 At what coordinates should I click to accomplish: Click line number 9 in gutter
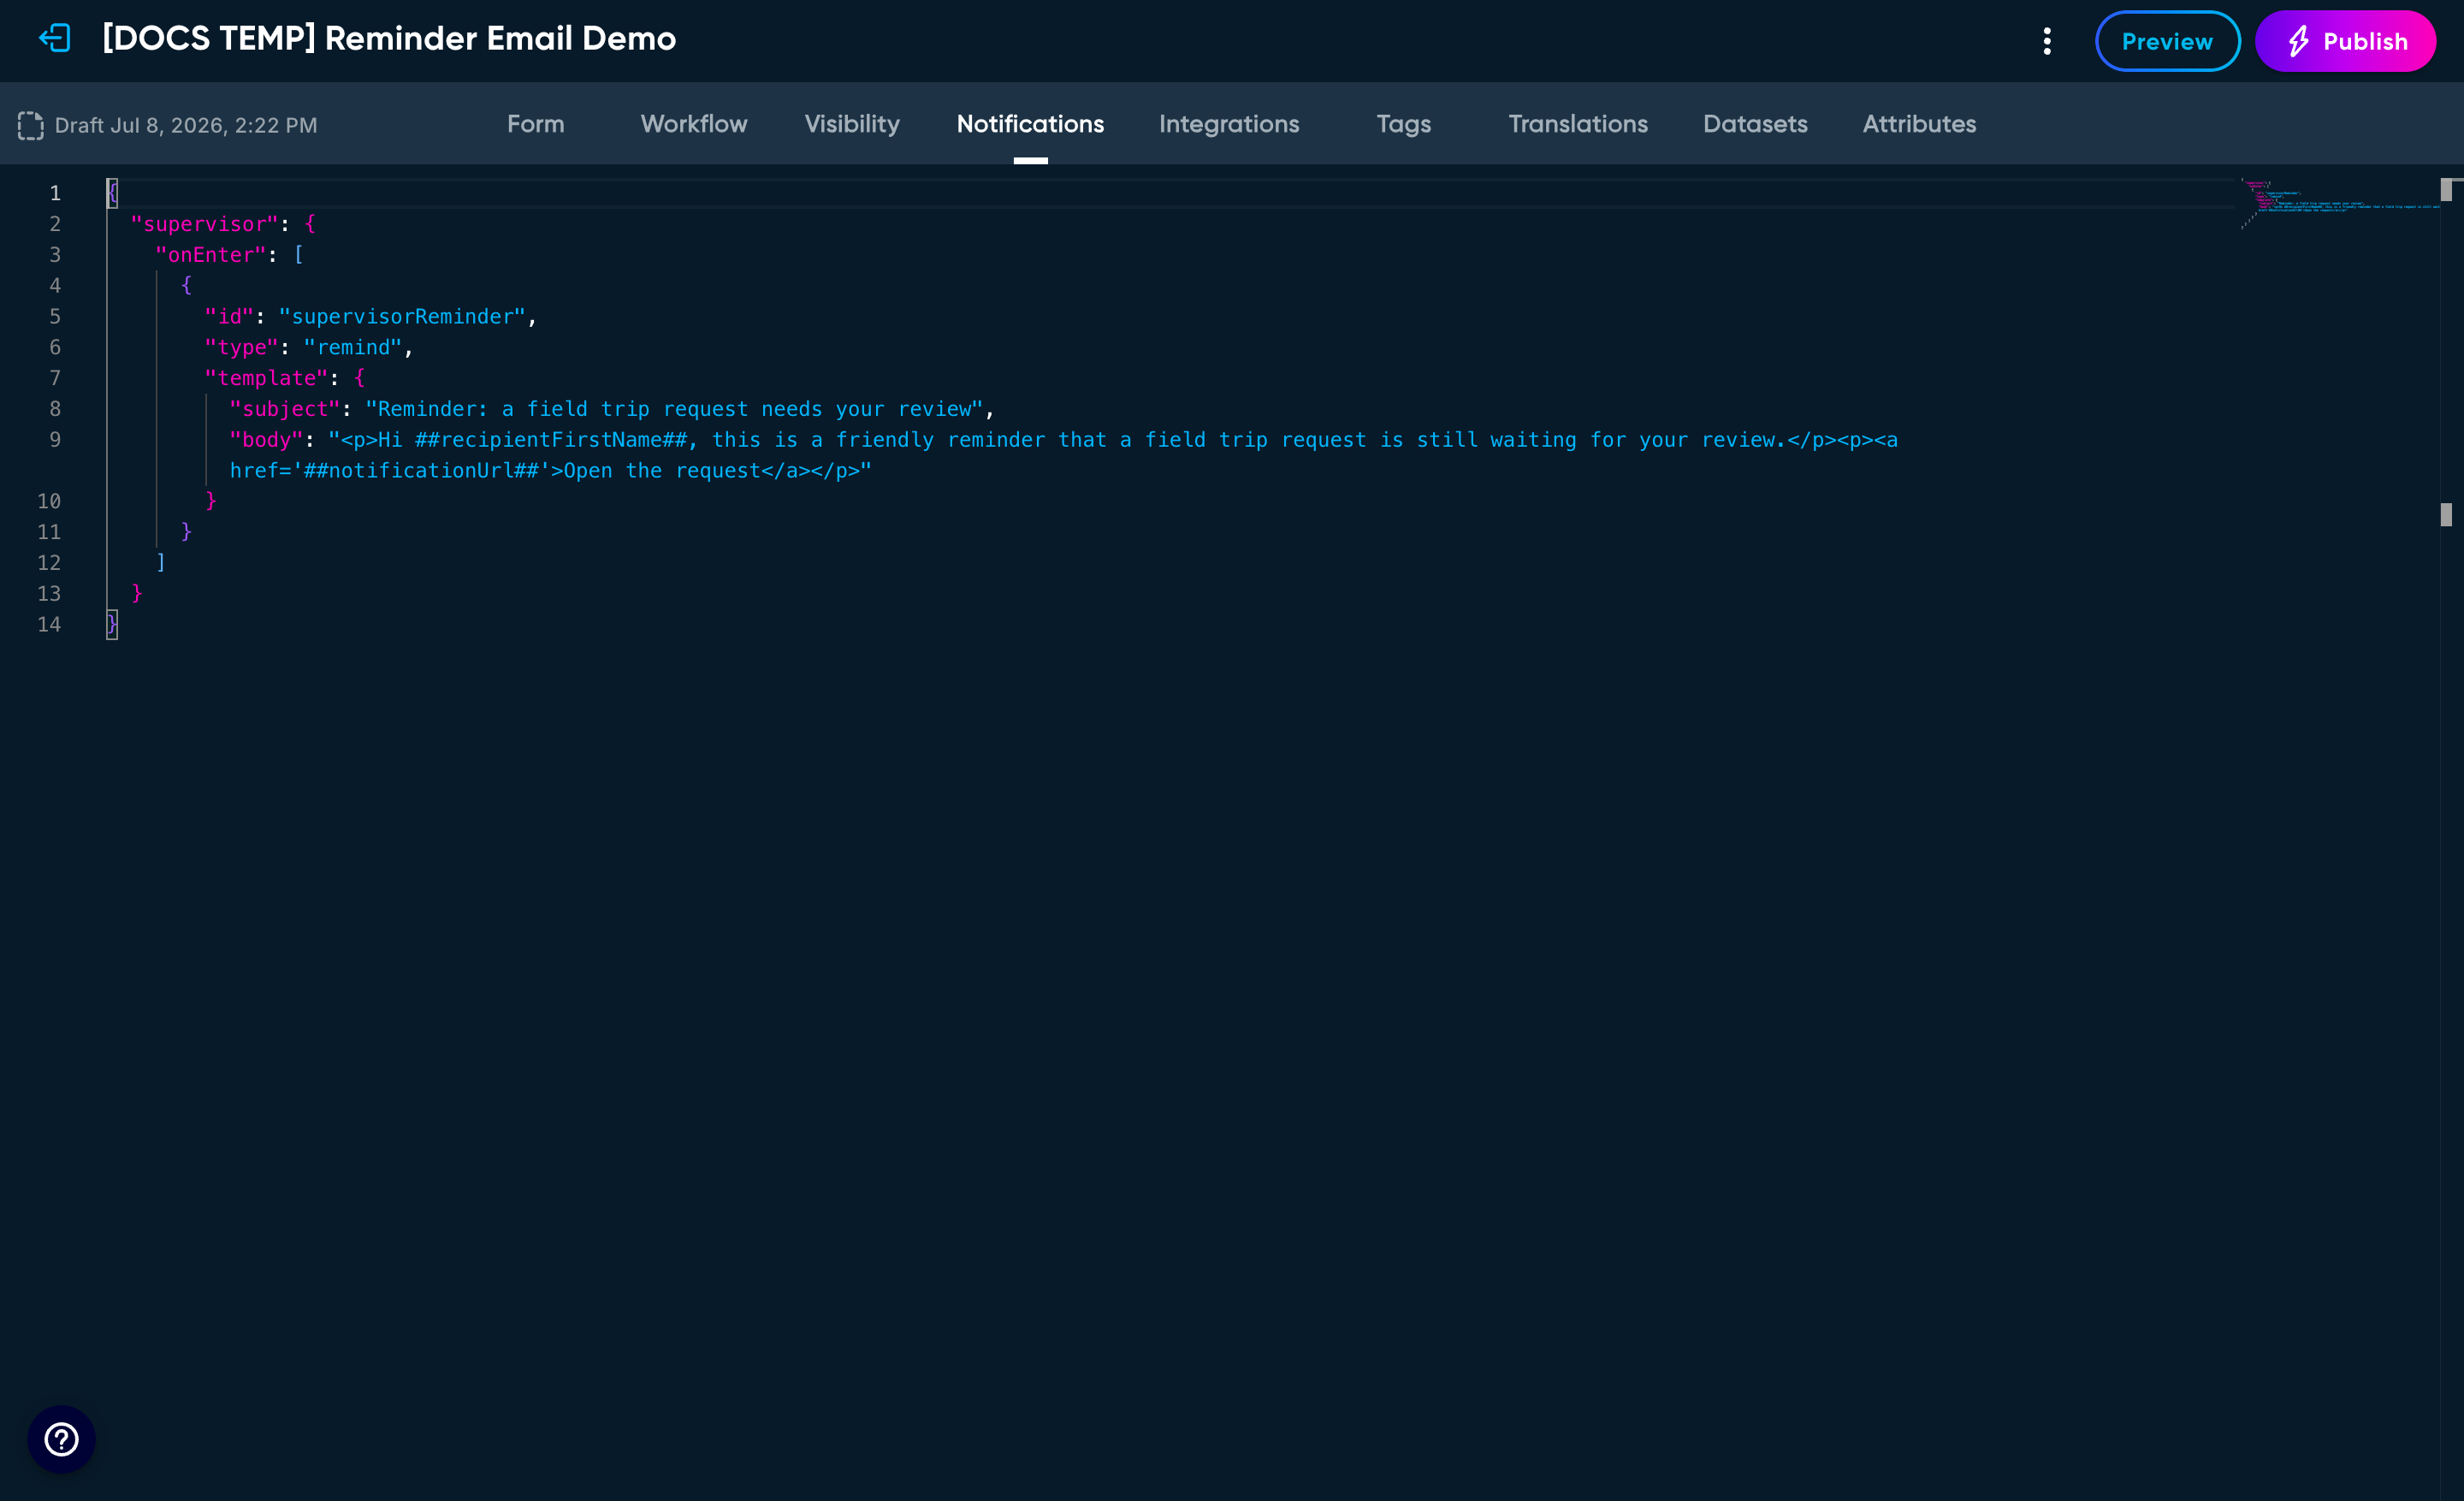coord(55,440)
